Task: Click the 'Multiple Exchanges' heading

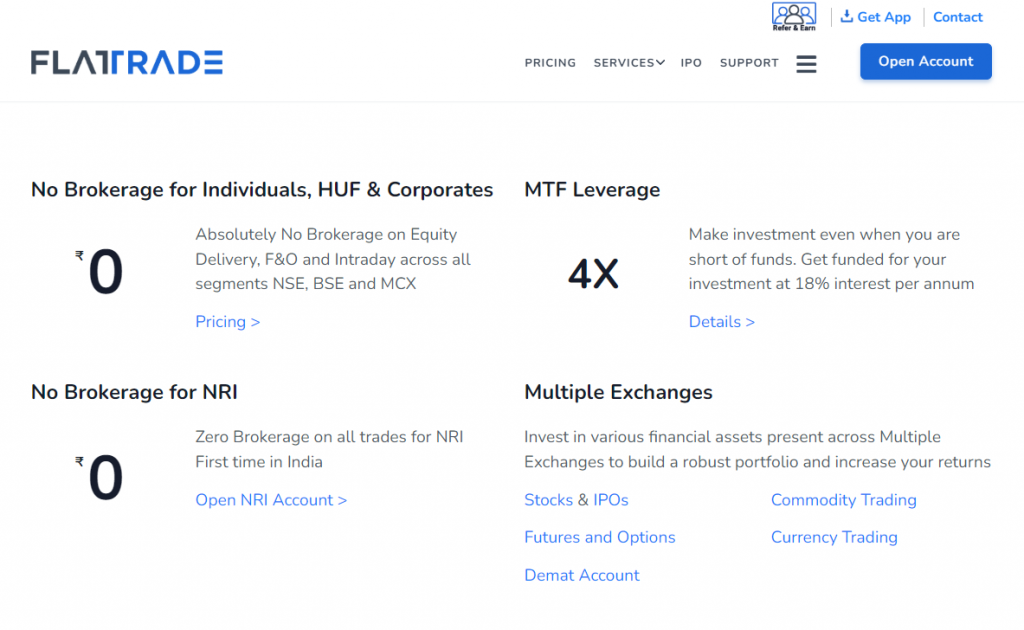Action: (x=618, y=392)
